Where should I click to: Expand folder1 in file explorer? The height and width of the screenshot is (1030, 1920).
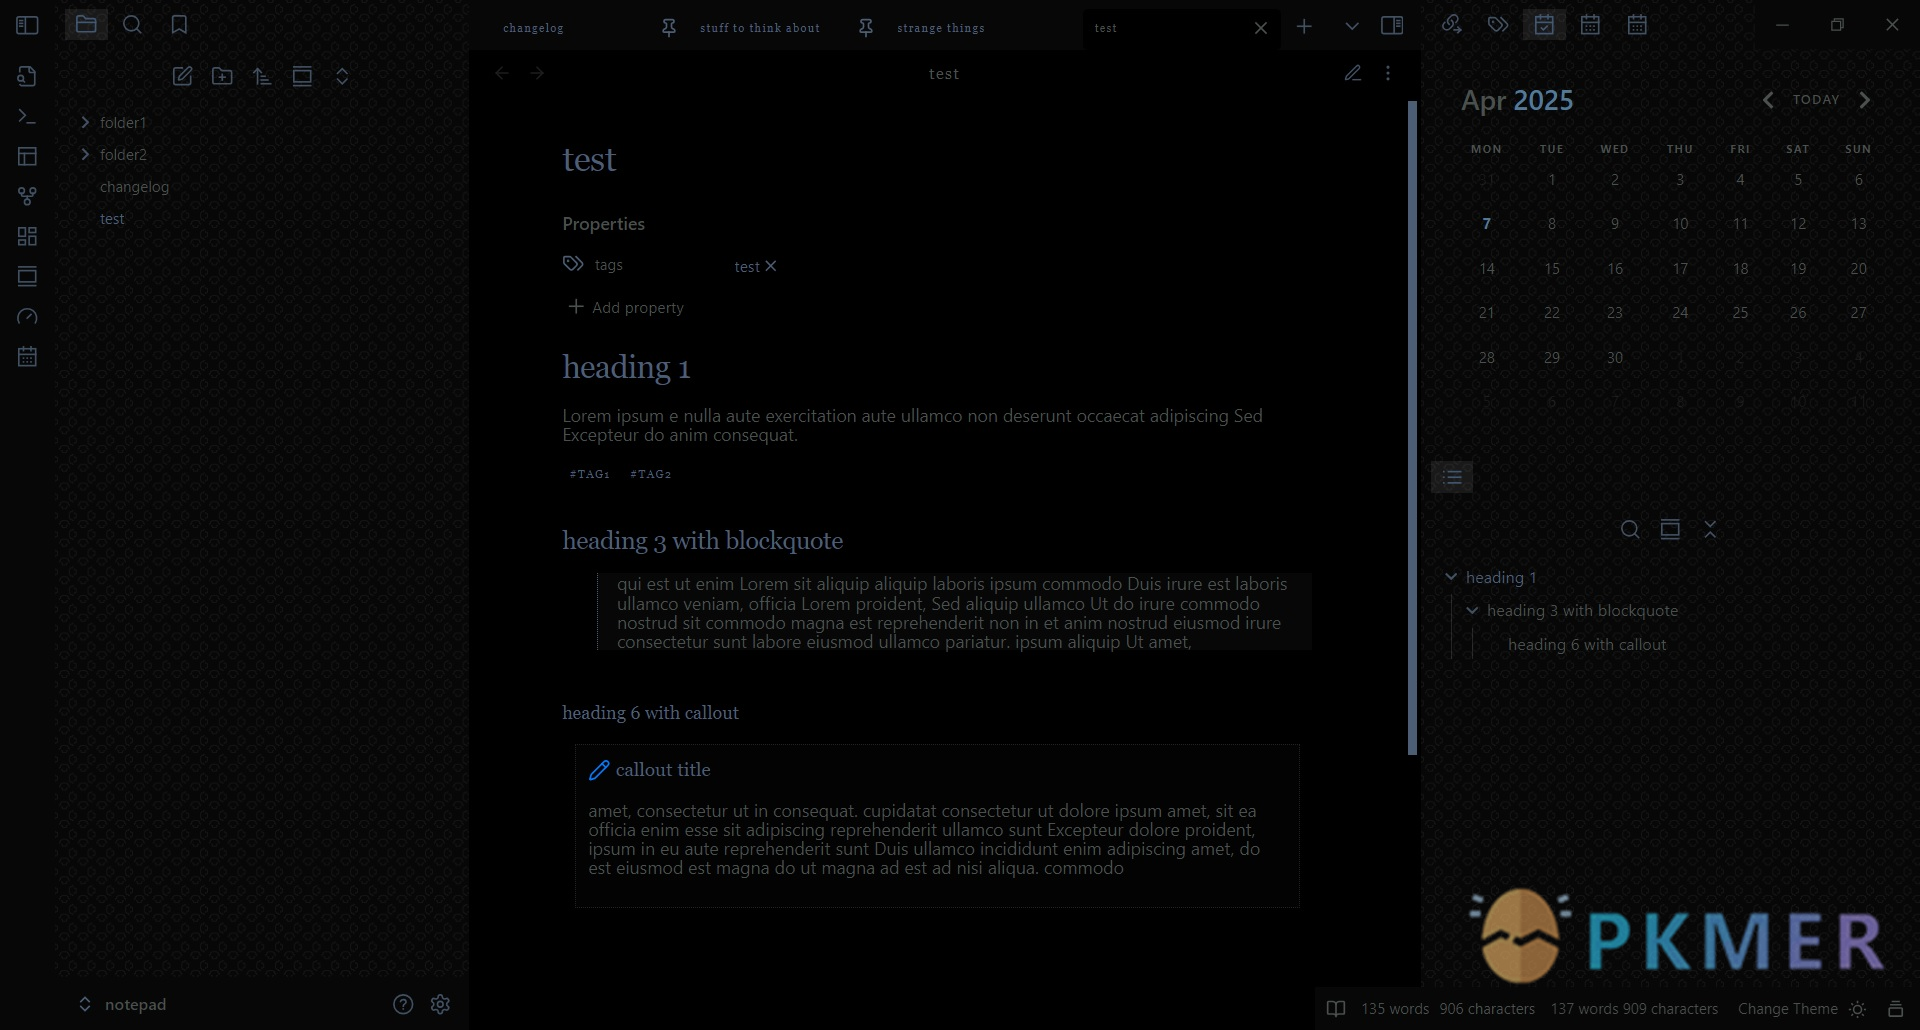pos(86,122)
